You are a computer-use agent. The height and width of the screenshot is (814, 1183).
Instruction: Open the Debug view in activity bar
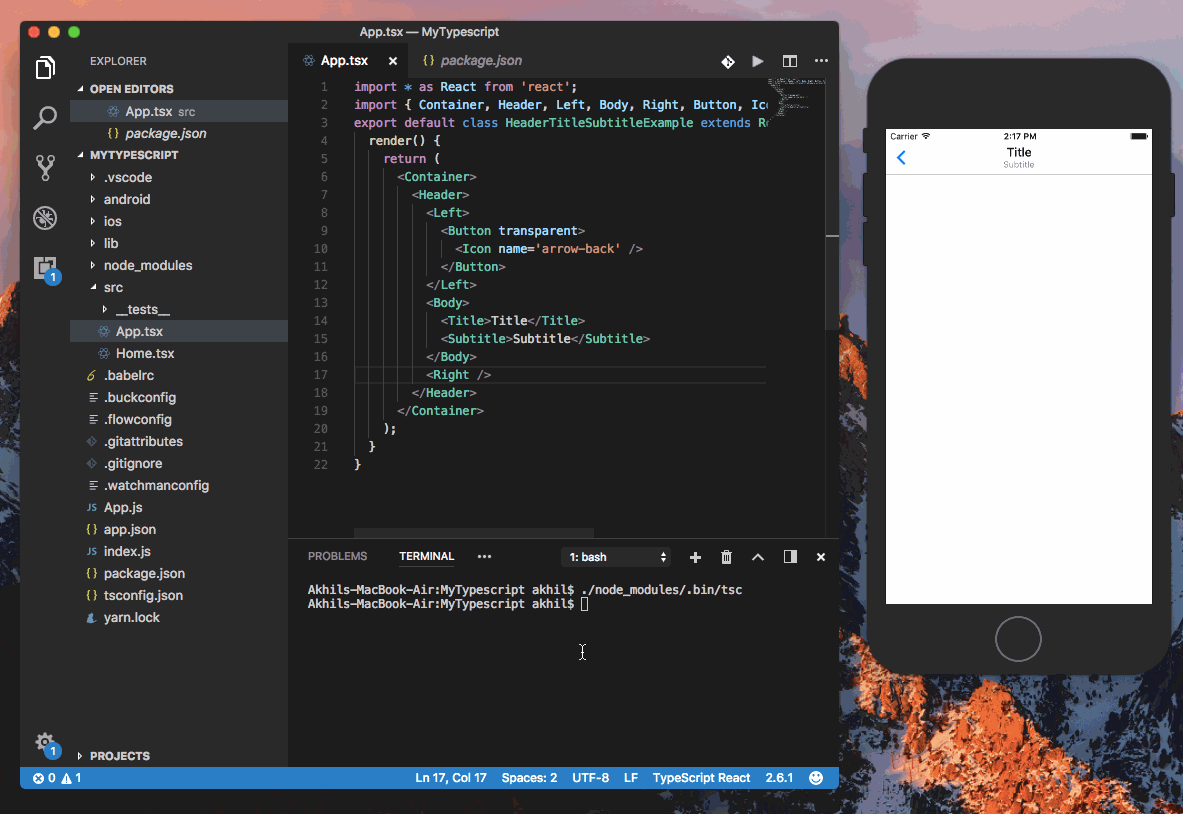coord(45,217)
